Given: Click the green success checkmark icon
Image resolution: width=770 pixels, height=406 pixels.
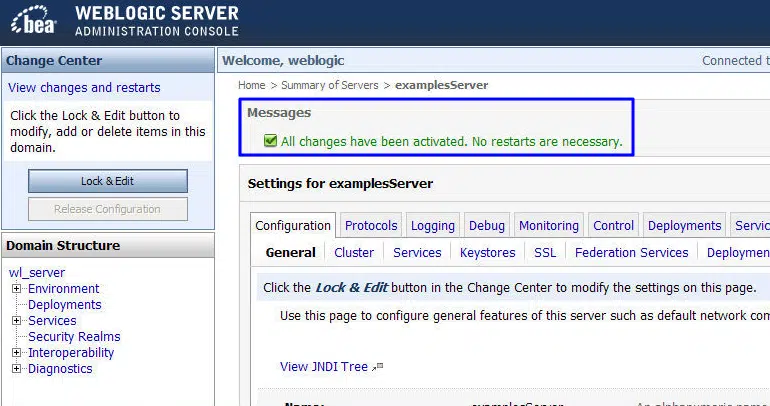Looking at the screenshot, I should pyautogui.click(x=270, y=141).
